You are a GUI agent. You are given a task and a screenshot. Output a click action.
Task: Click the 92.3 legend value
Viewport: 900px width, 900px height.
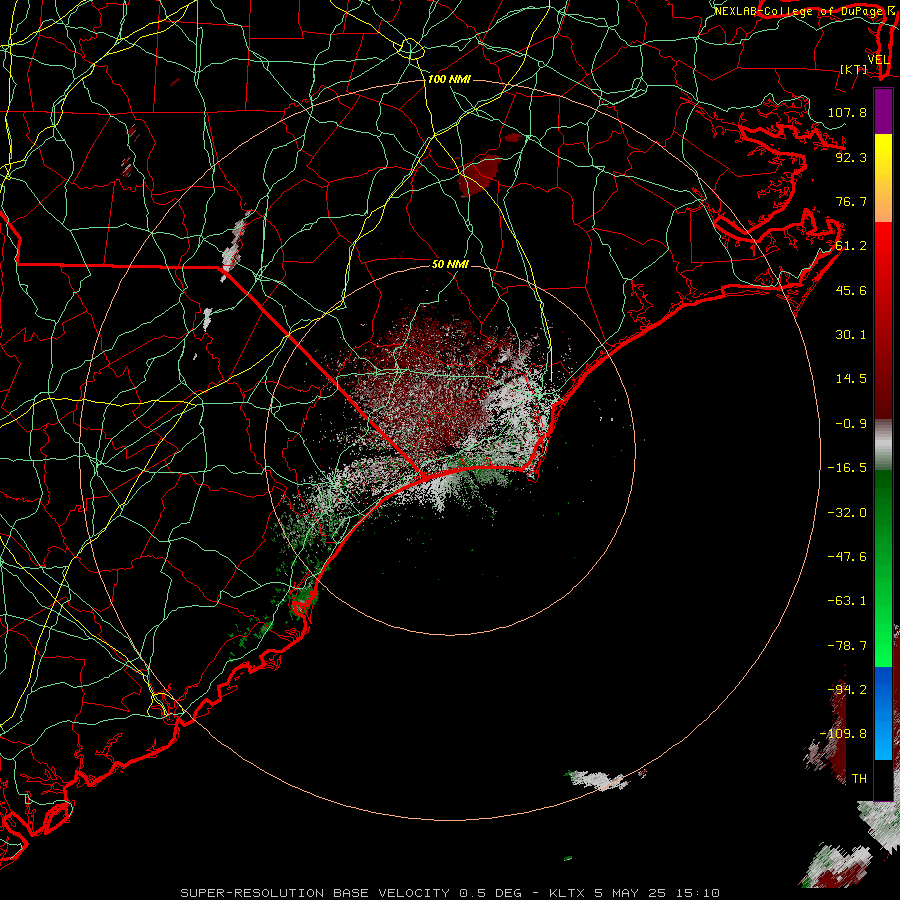pyautogui.click(x=851, y=157)
